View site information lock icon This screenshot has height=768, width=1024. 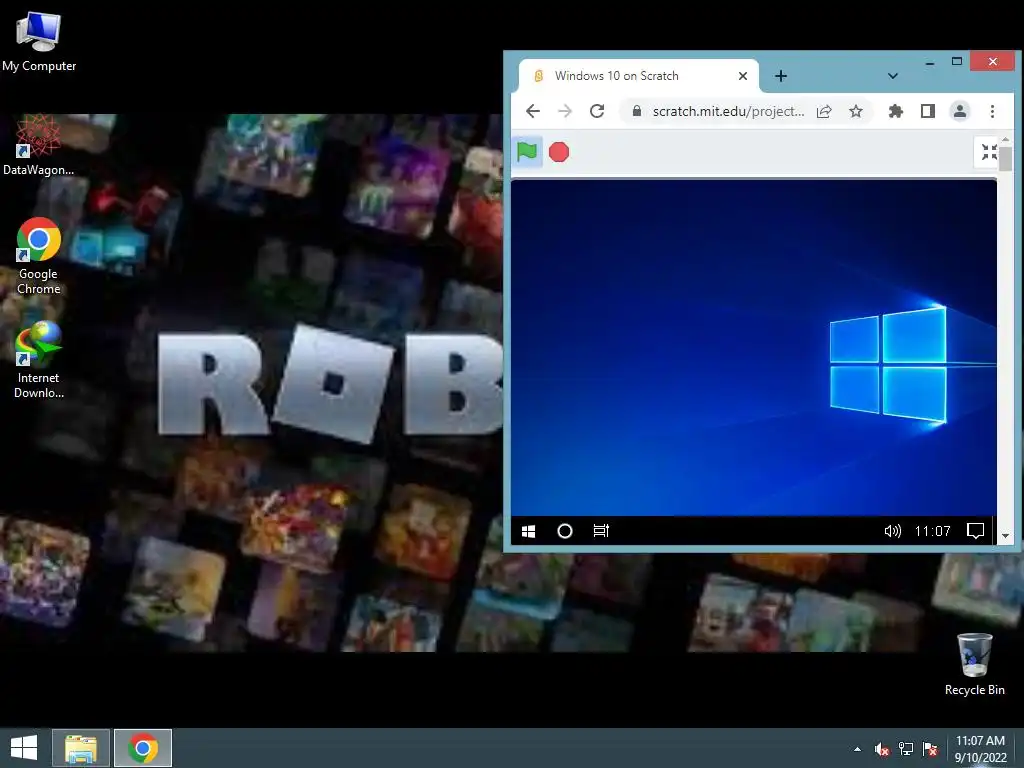[x=637, y=111]
